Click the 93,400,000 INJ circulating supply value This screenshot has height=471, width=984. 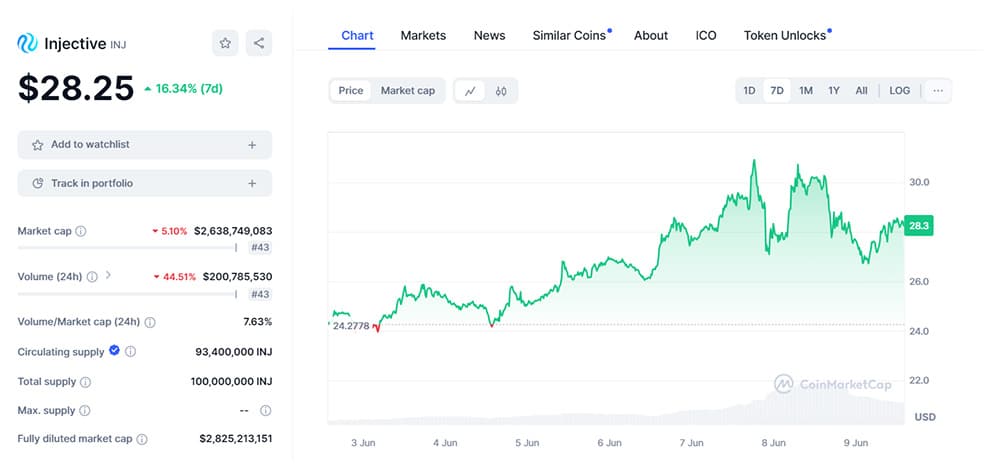coord(233,352)
